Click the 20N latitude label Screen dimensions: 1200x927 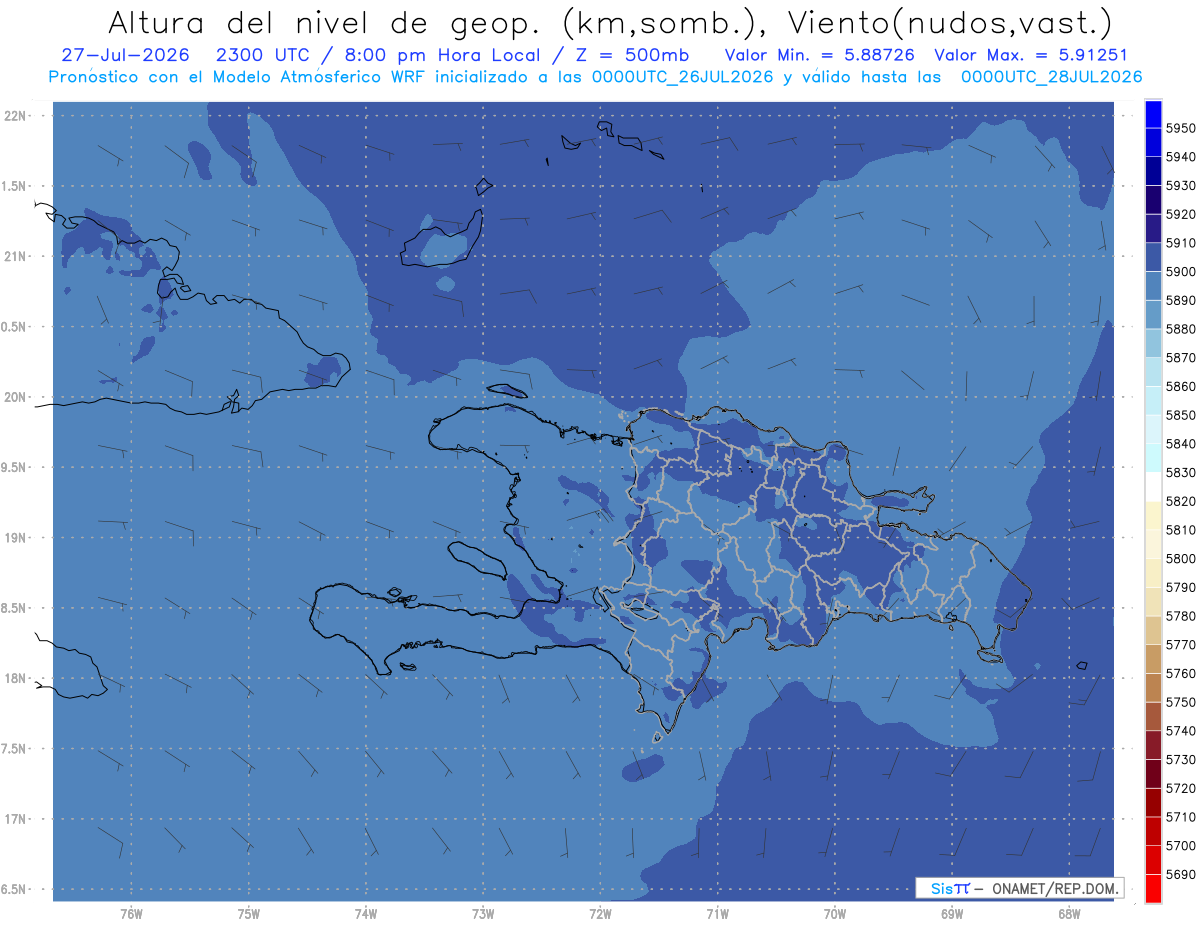(x=15, y=397)
